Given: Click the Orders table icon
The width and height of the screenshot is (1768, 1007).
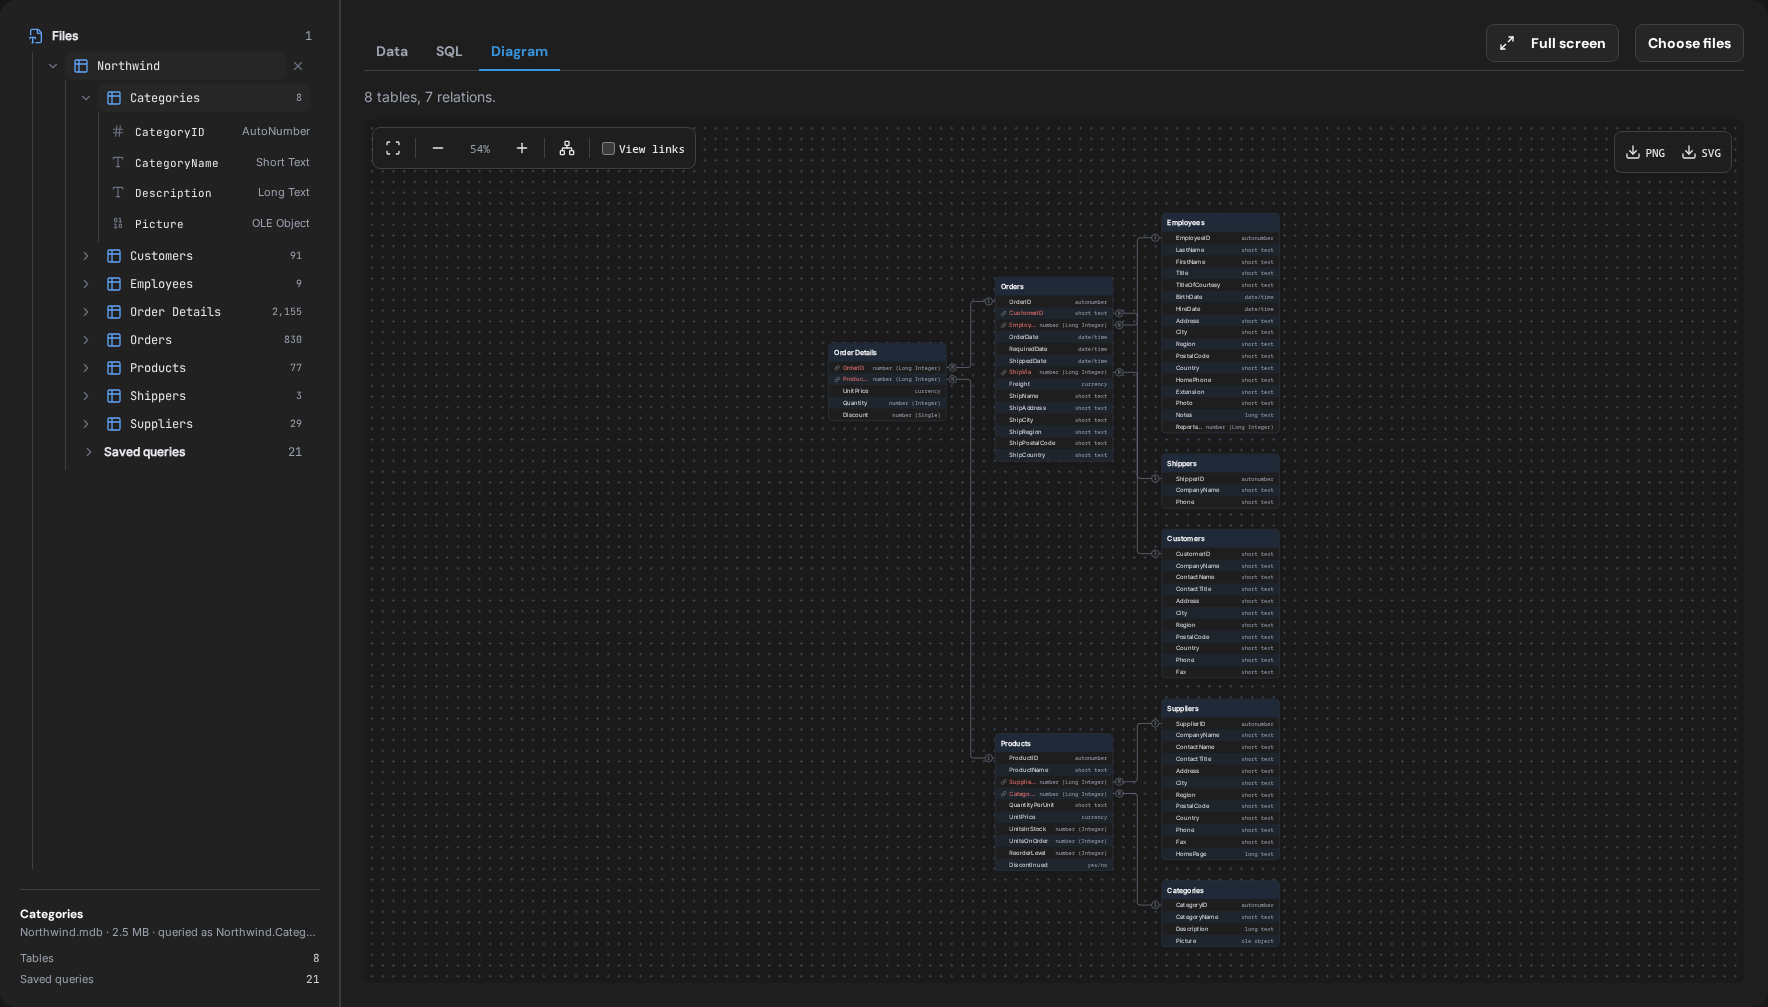Looking at the screenshot, I should coord(114,340).
